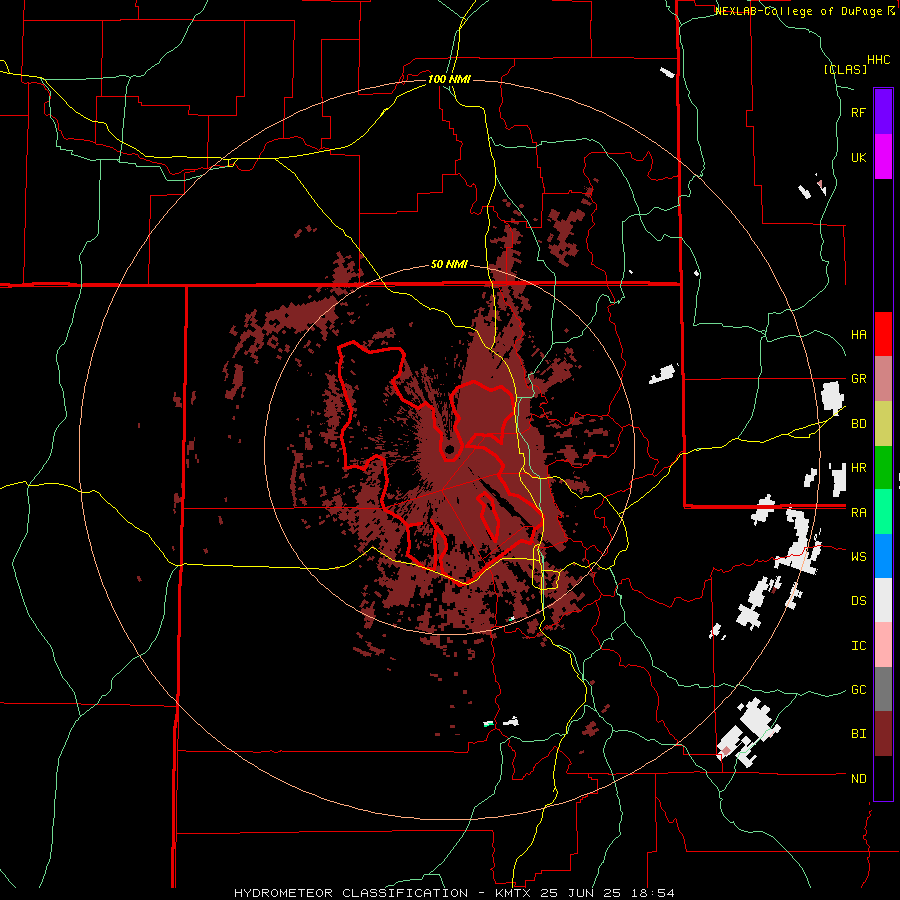Click the BD legend label

(858, 424)
